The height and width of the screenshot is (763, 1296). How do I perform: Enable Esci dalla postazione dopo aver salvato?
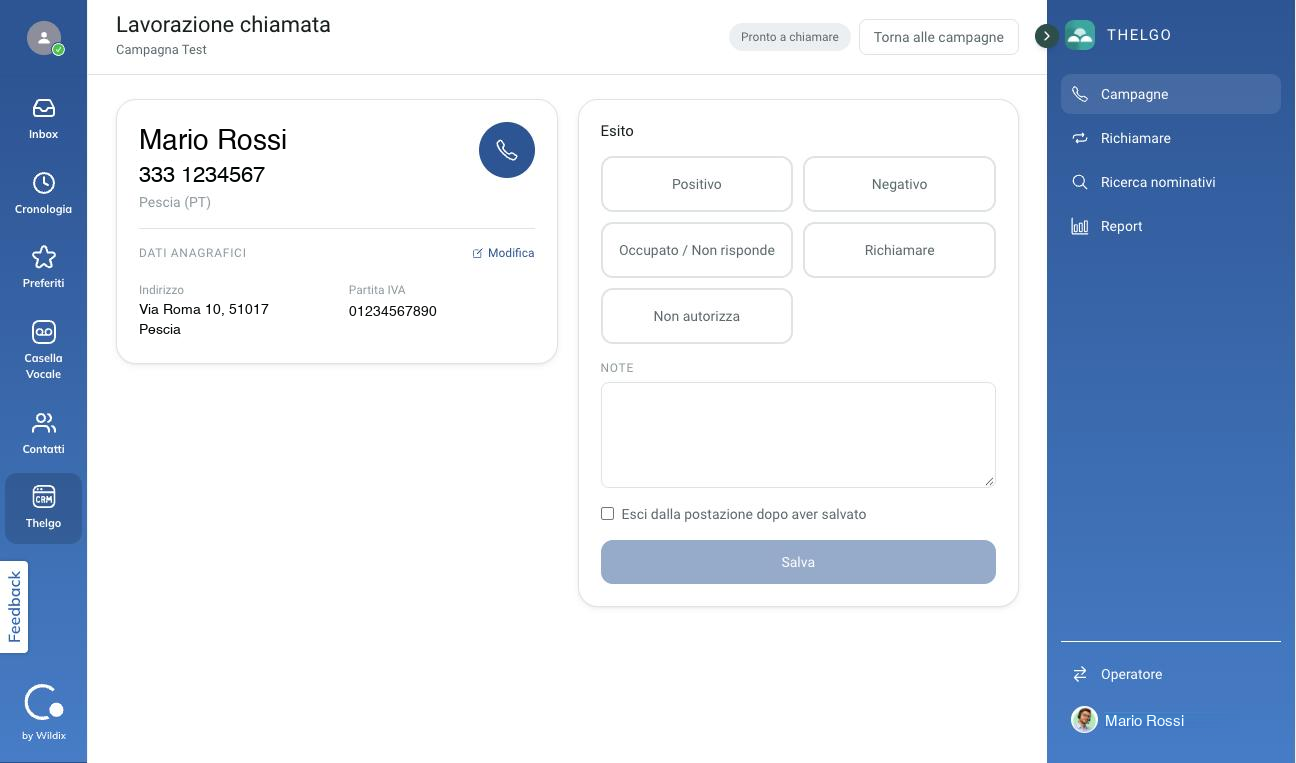pyautogui.click(x=607, y=514)
